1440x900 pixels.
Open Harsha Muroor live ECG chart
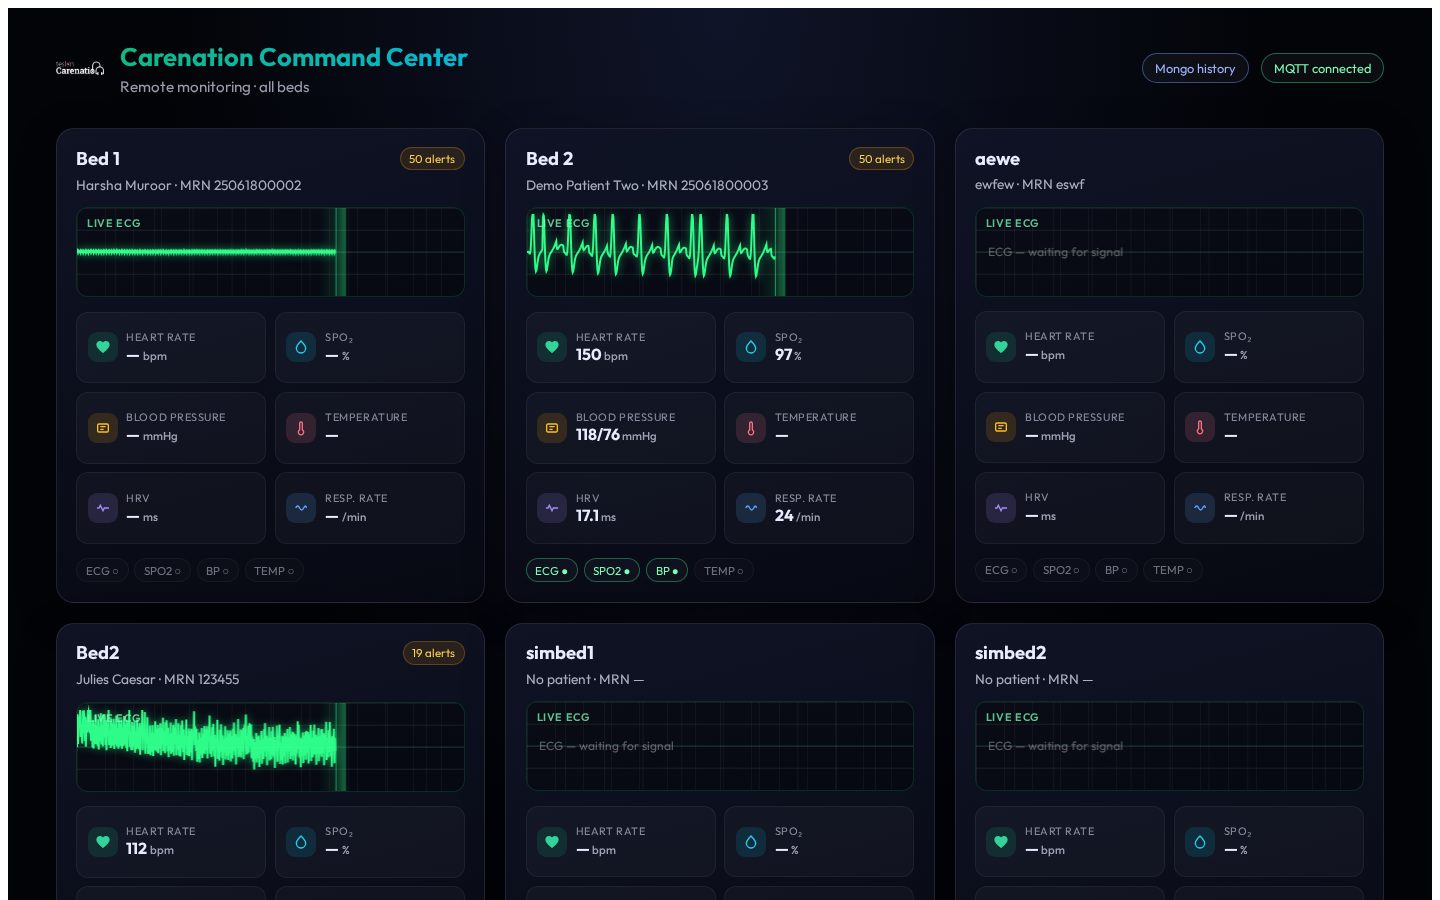coord(270,252)
